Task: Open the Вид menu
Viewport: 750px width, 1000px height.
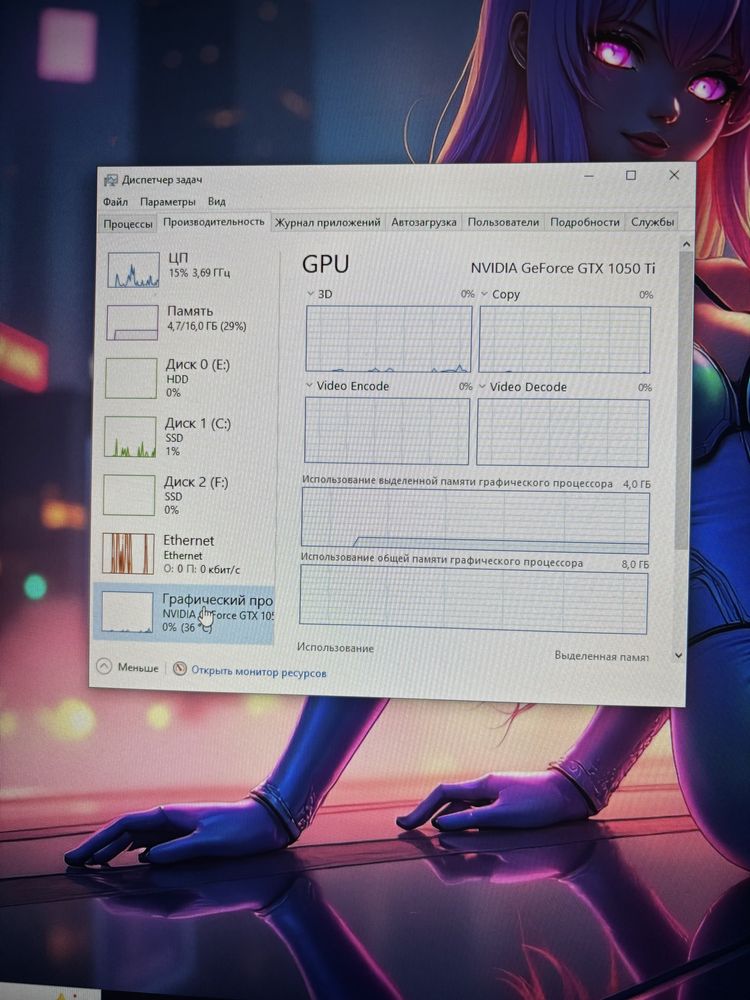Action: [217, 202]
